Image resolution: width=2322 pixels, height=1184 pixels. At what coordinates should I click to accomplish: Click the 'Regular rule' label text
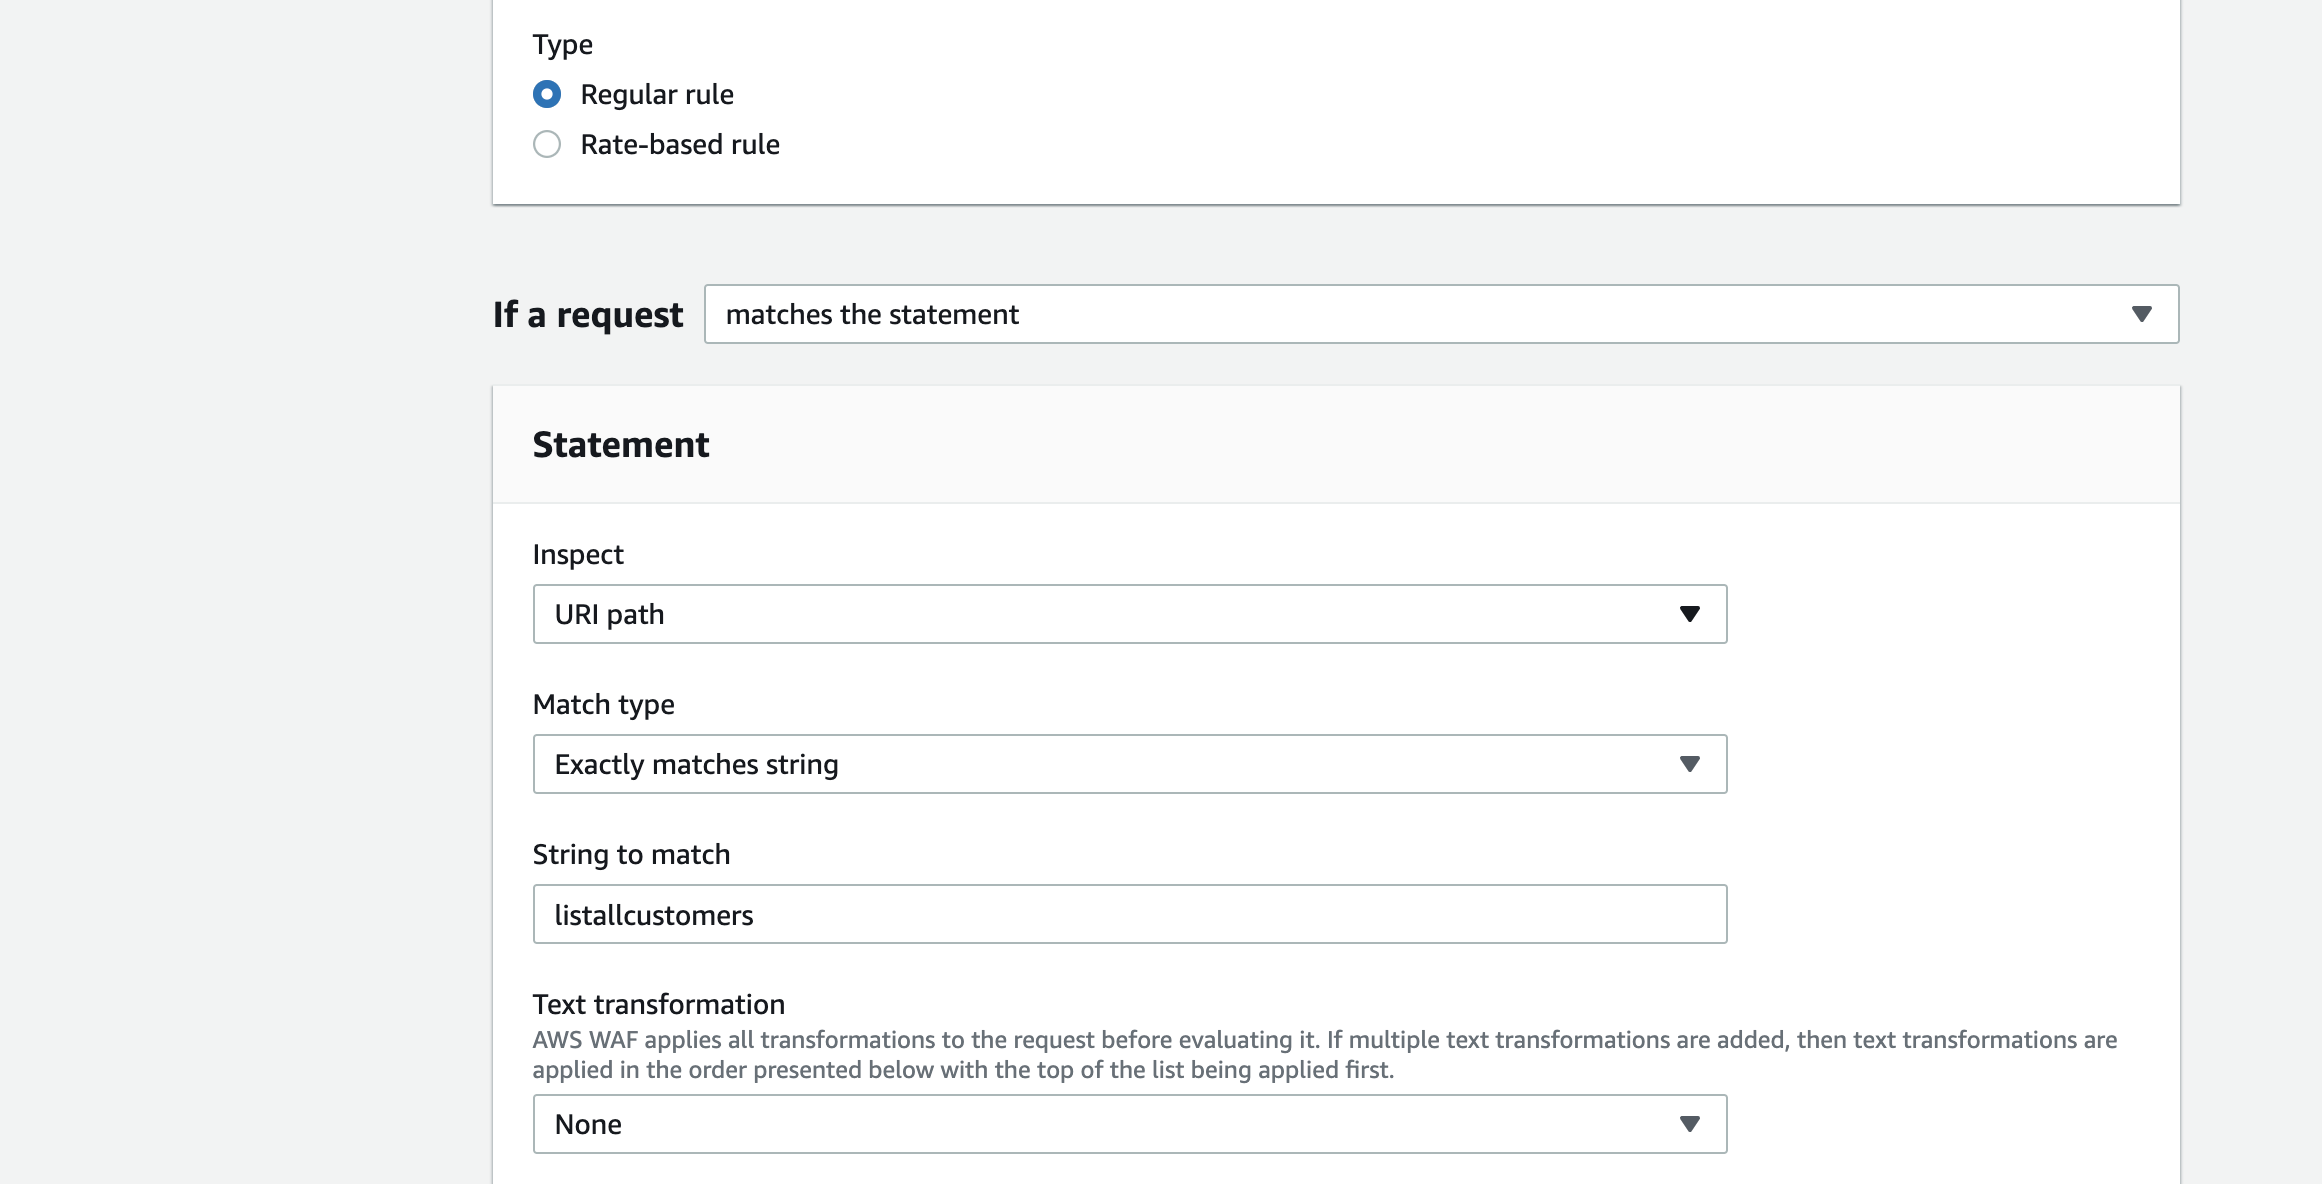[x=657, y=94]
